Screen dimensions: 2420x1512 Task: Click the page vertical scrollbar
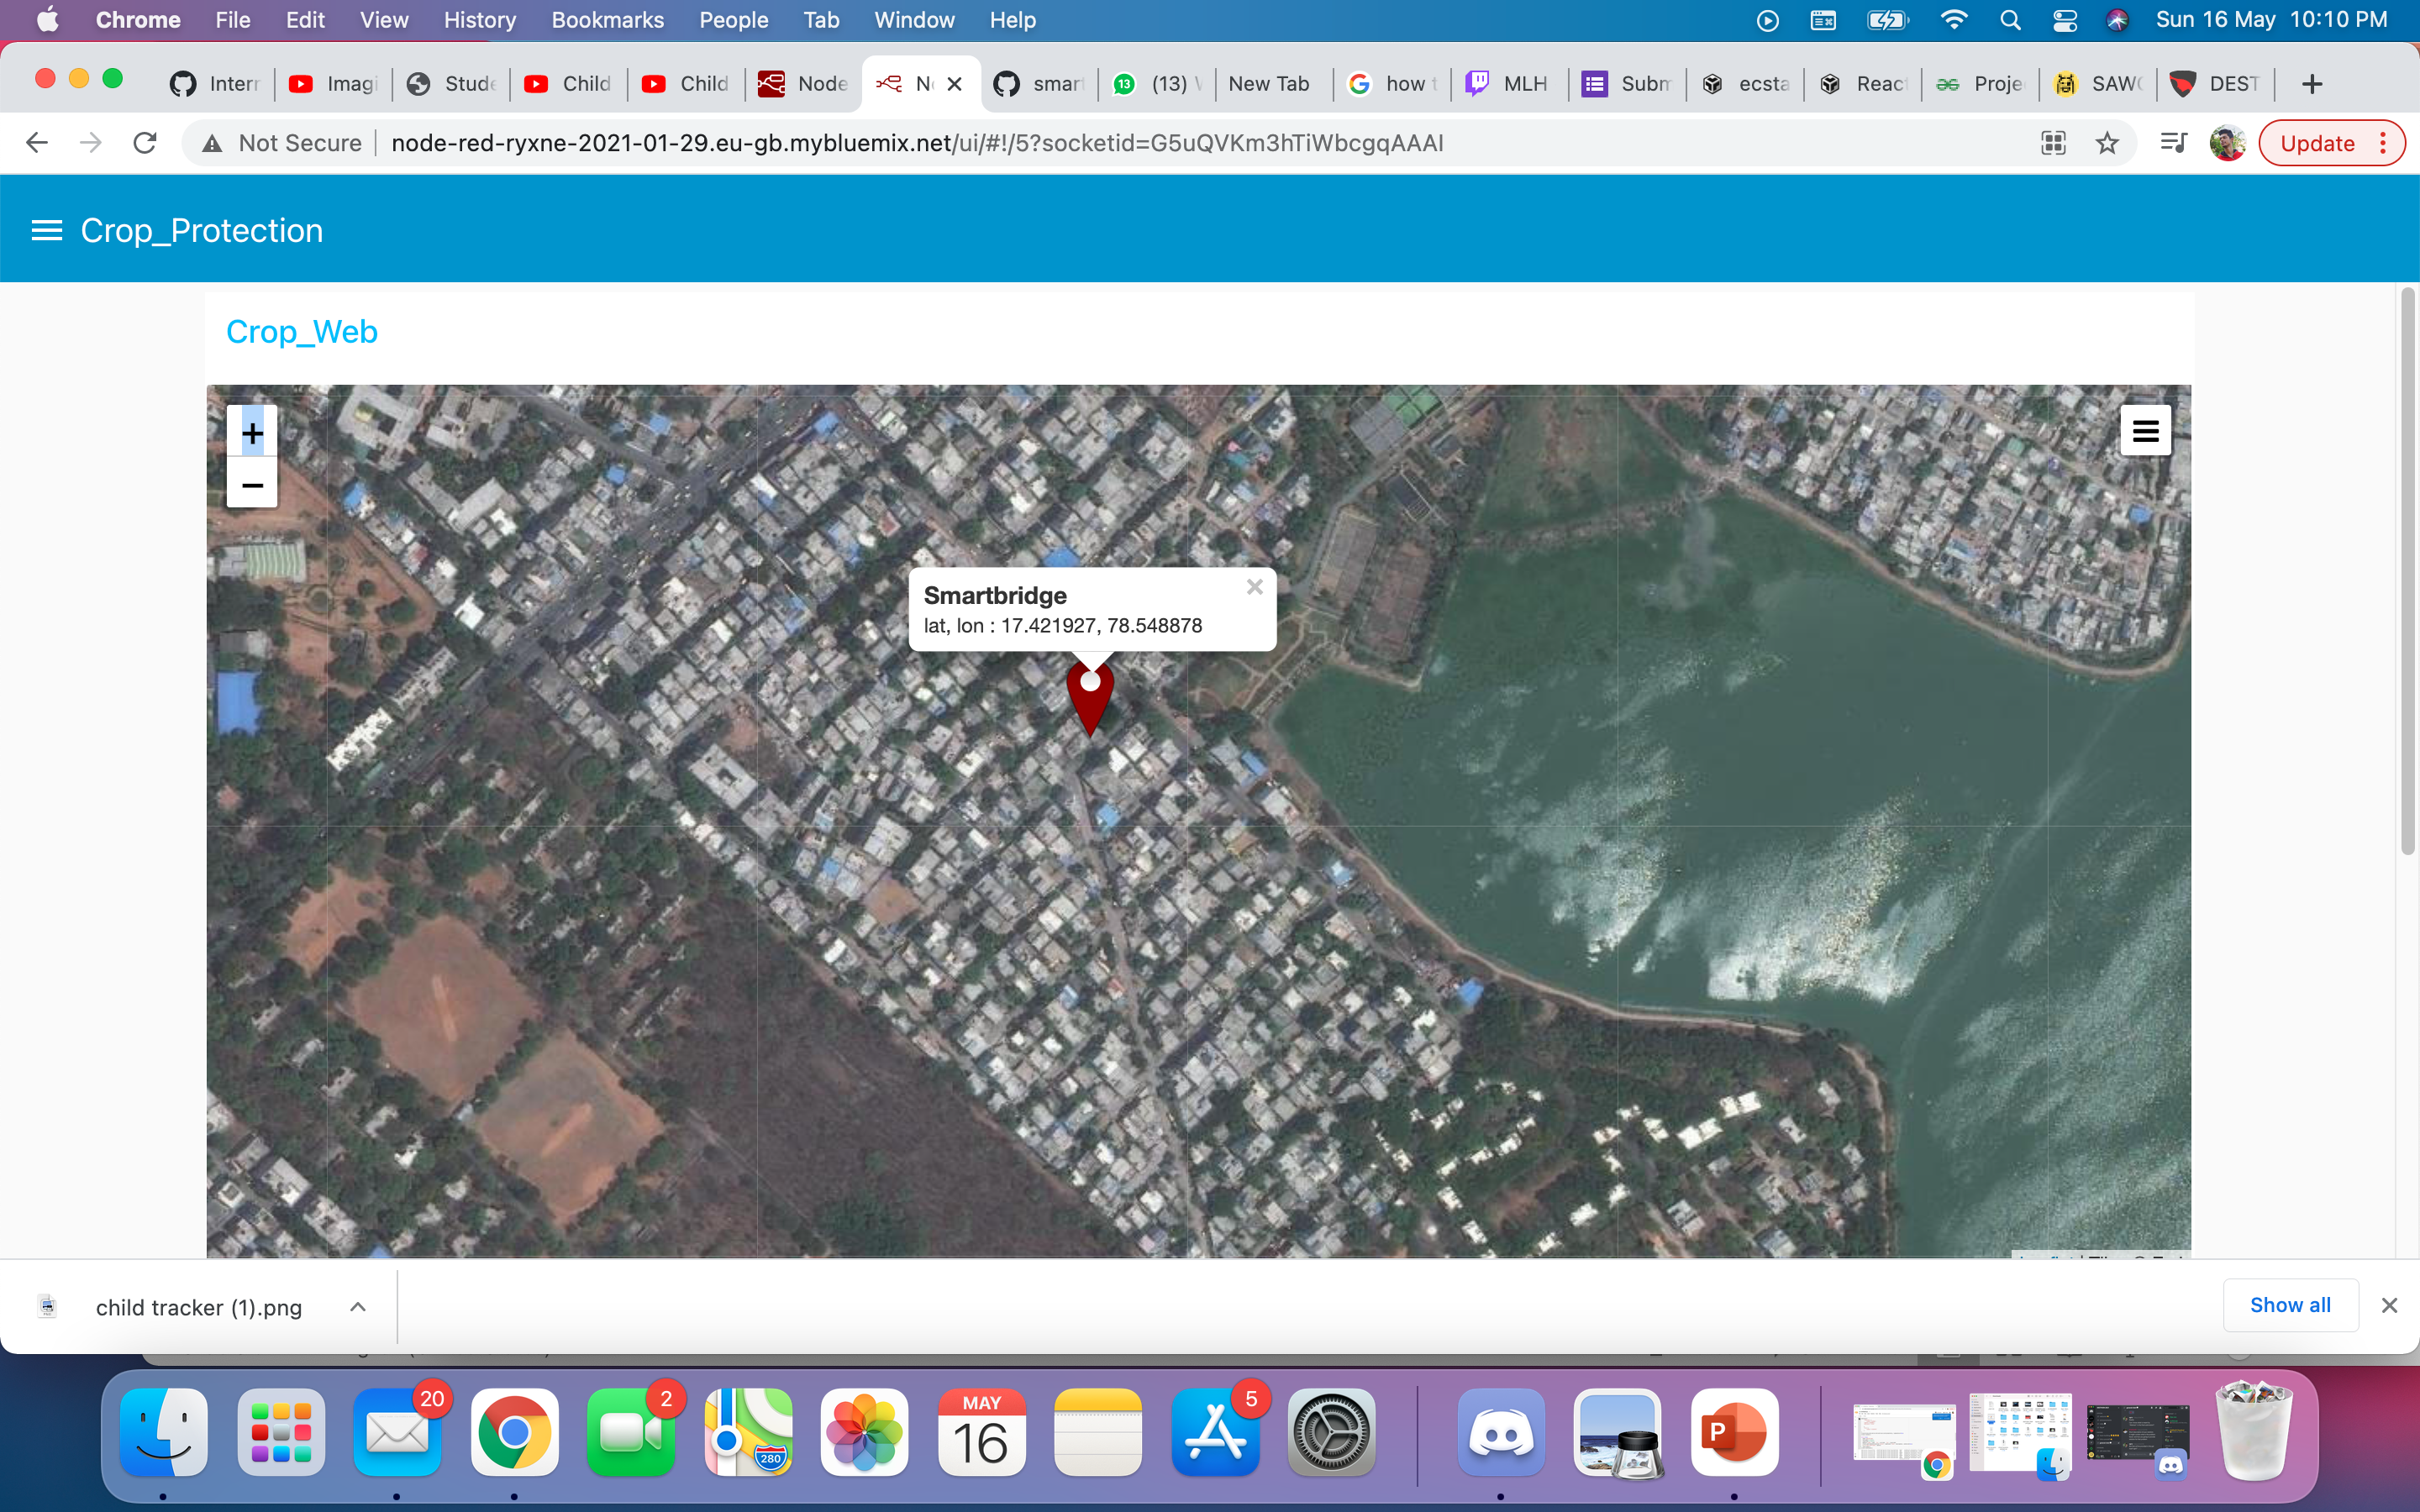[x=2407, y=570]
